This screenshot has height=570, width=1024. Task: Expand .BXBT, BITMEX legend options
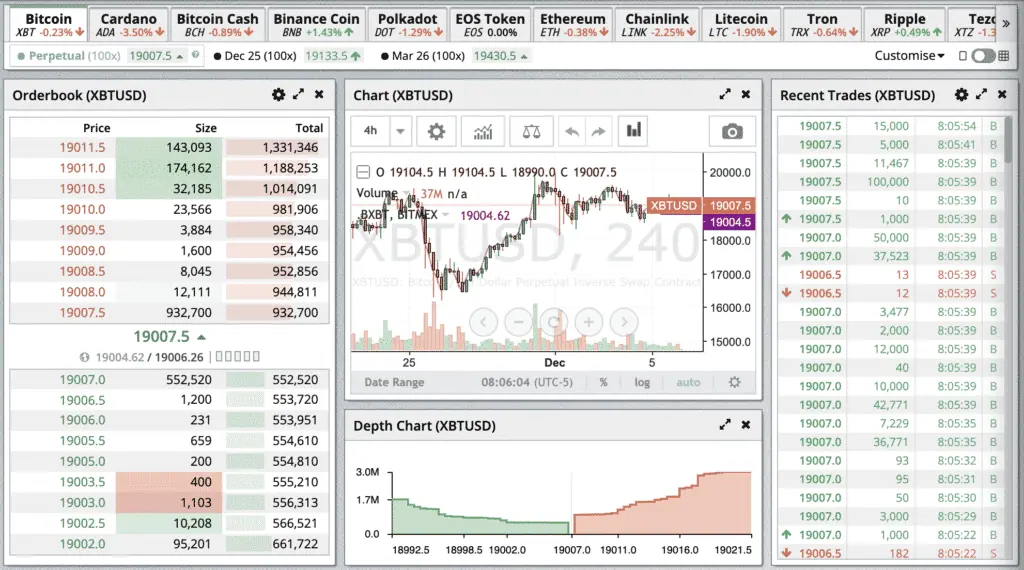[x=446, y=215]
